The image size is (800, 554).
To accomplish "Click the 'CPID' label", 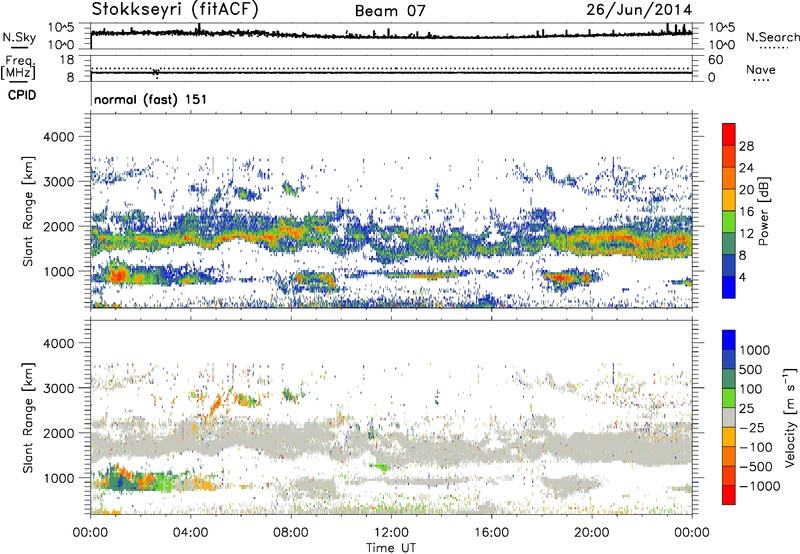I will (x=22, y=95).
